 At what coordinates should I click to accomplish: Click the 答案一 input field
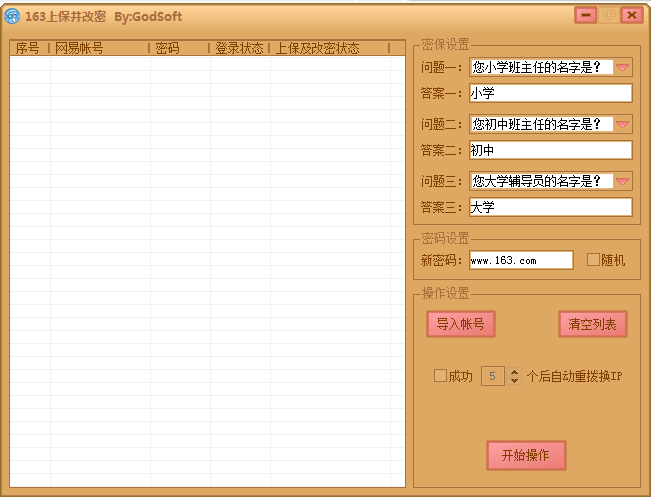coord(551,93)
